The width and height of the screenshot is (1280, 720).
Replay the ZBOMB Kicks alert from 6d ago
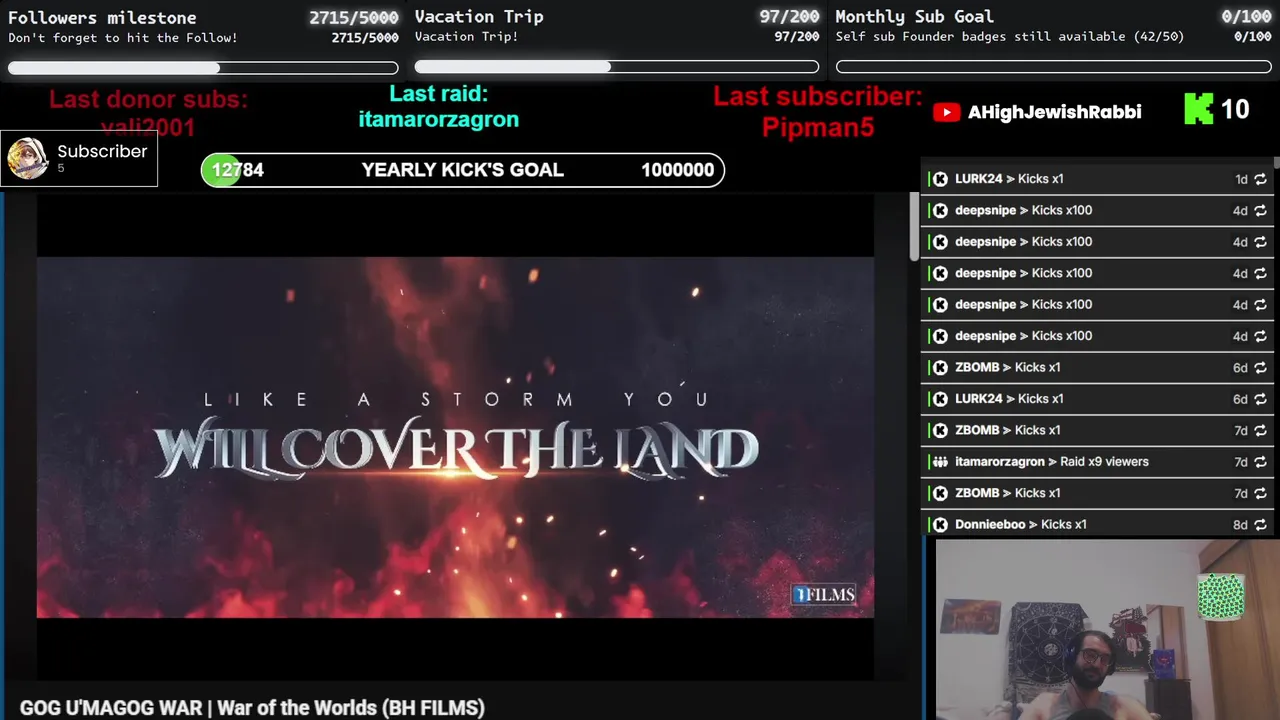[x=1260, y=368]
